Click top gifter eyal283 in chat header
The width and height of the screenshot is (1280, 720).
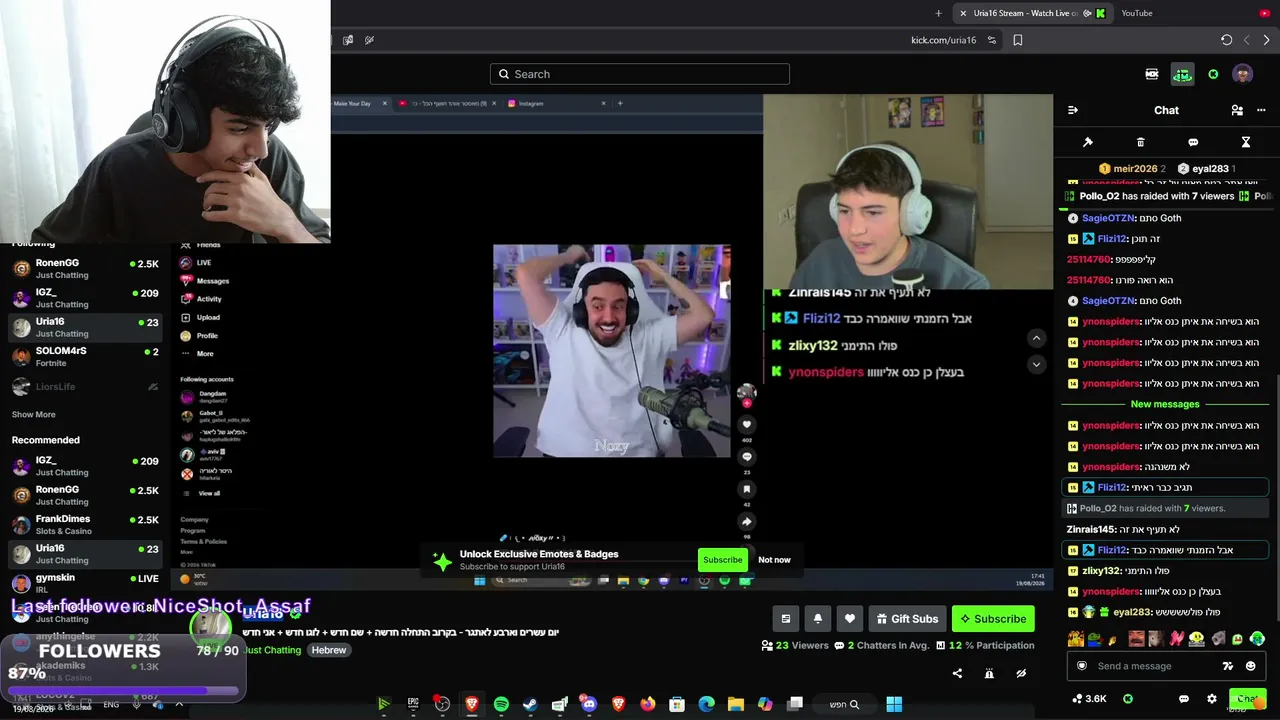(x=1206, y=169)
